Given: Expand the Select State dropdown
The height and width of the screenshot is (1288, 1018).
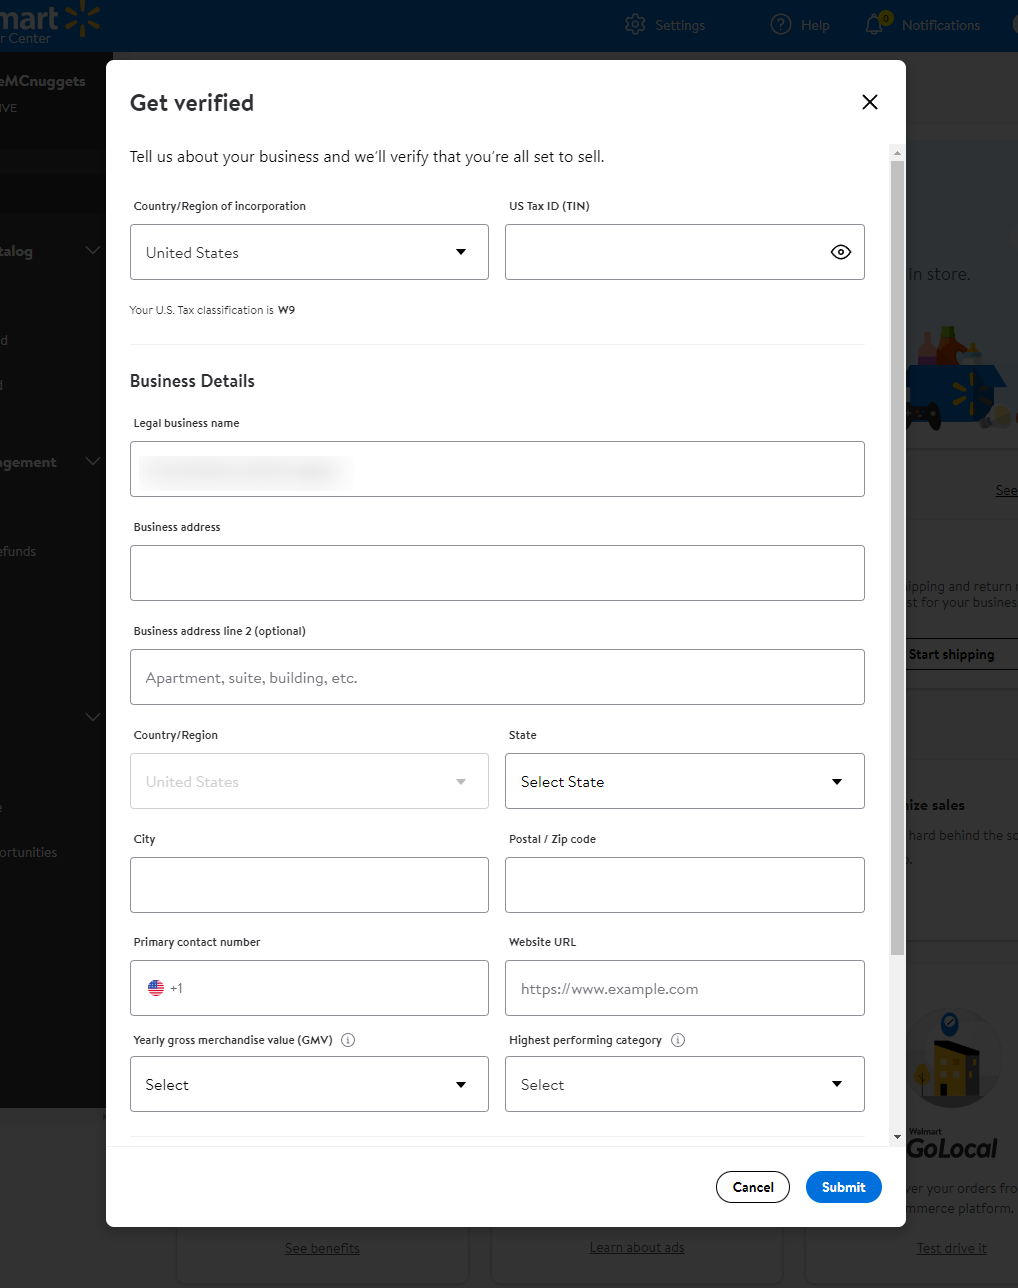Looking at the screenshot, I should [x=684, y=781].
